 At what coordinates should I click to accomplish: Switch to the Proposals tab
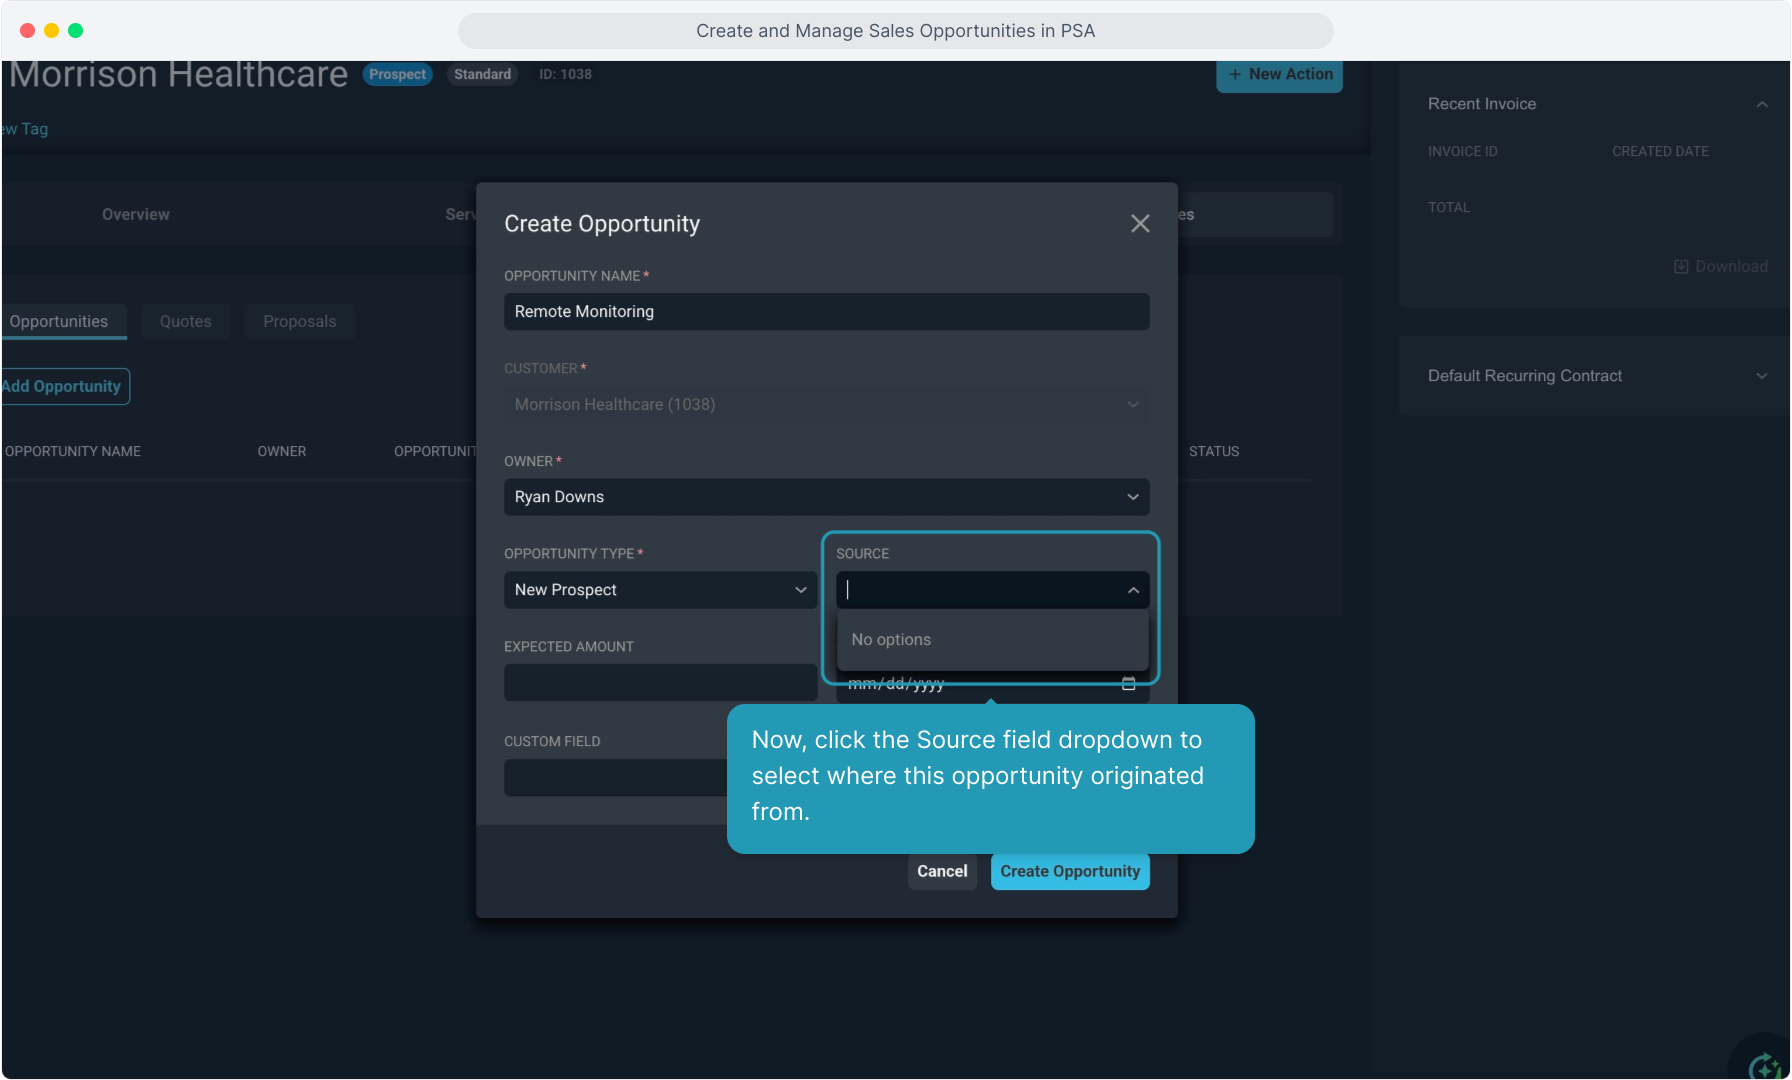[x=300, y=321]
